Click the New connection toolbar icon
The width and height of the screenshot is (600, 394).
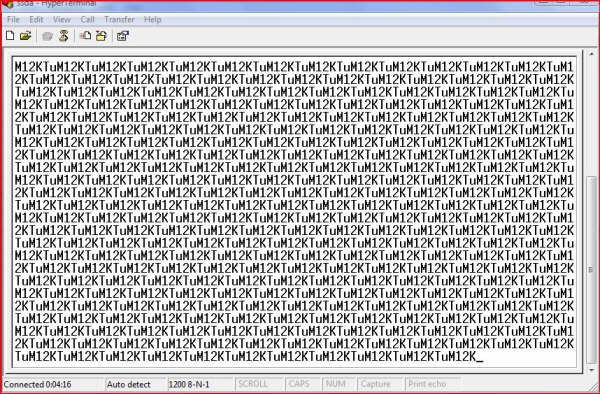tap(10, 36)
